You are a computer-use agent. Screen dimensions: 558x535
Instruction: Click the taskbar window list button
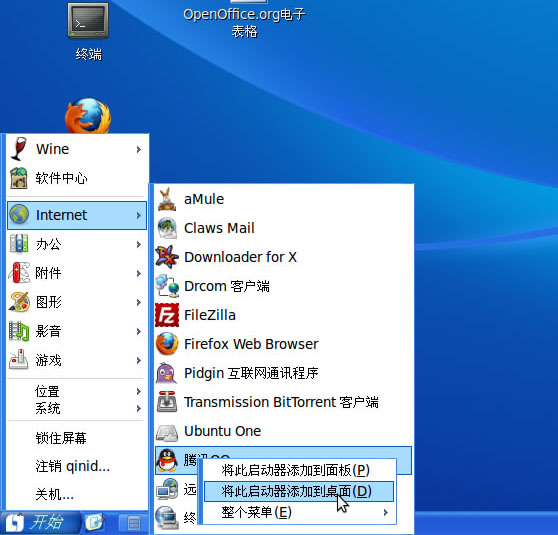pos(134,523)
